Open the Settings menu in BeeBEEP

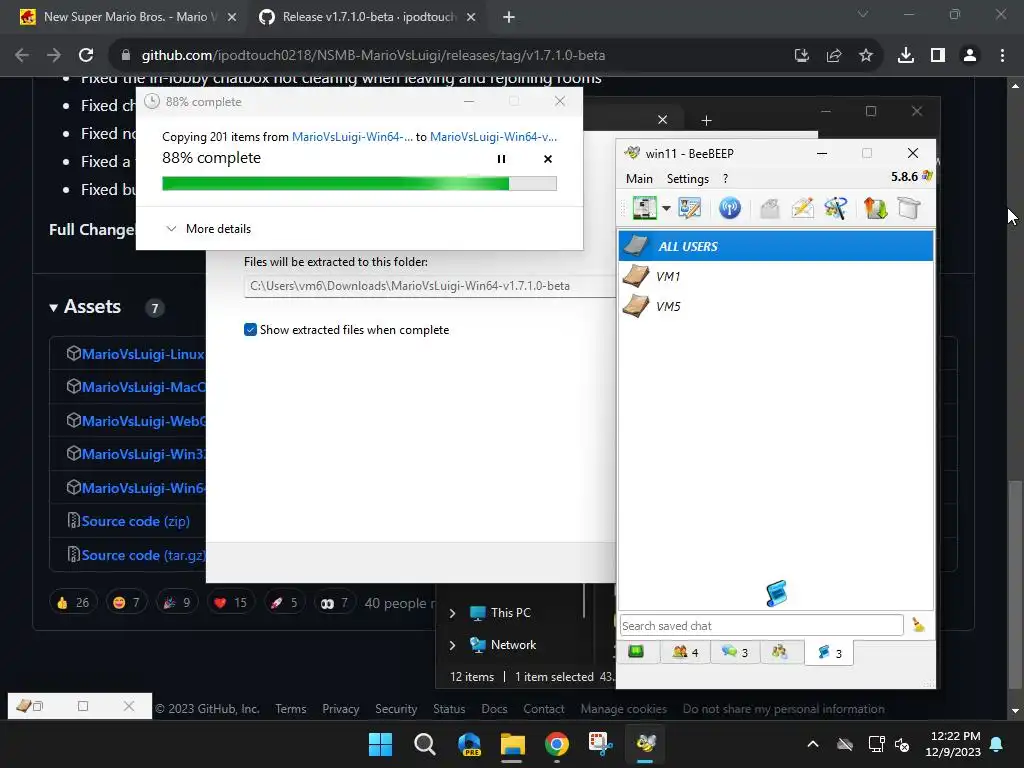pos(688,178)
